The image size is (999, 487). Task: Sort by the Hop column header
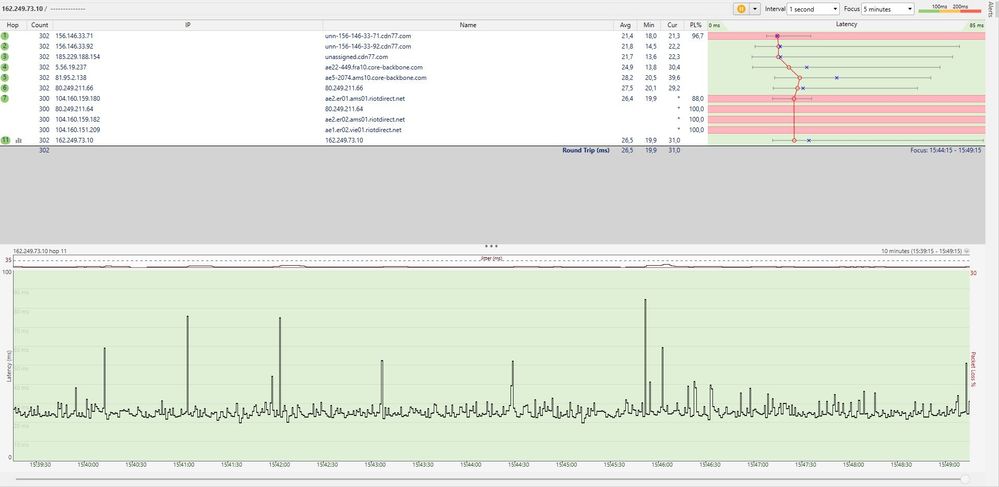click(13, 25)
